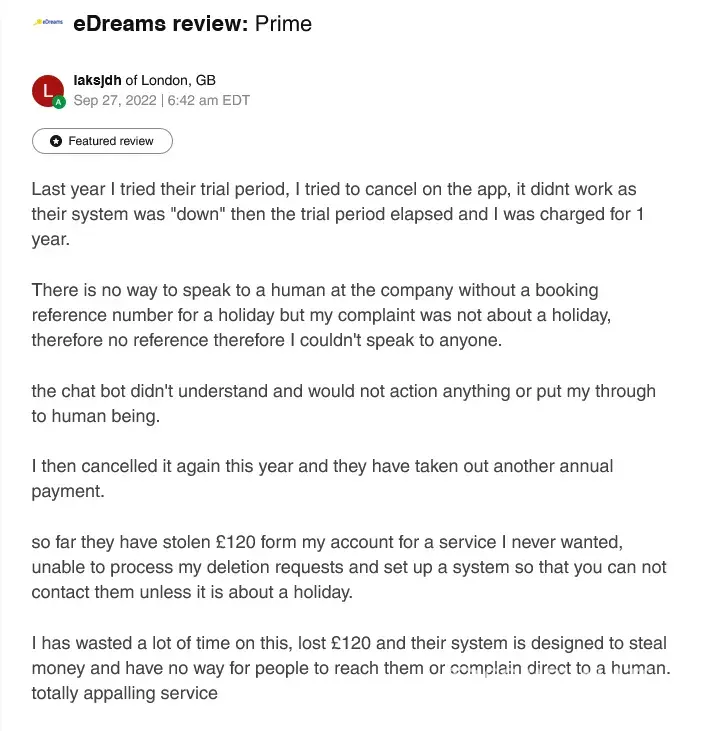Click the timestamp '6:42 am EDT'
The image size is (704, 731).
pyautogui.click(x=208, y=100)
